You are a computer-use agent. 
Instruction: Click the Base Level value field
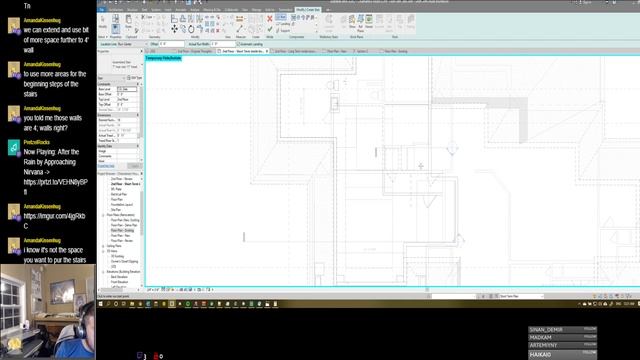tap(127, 89)
